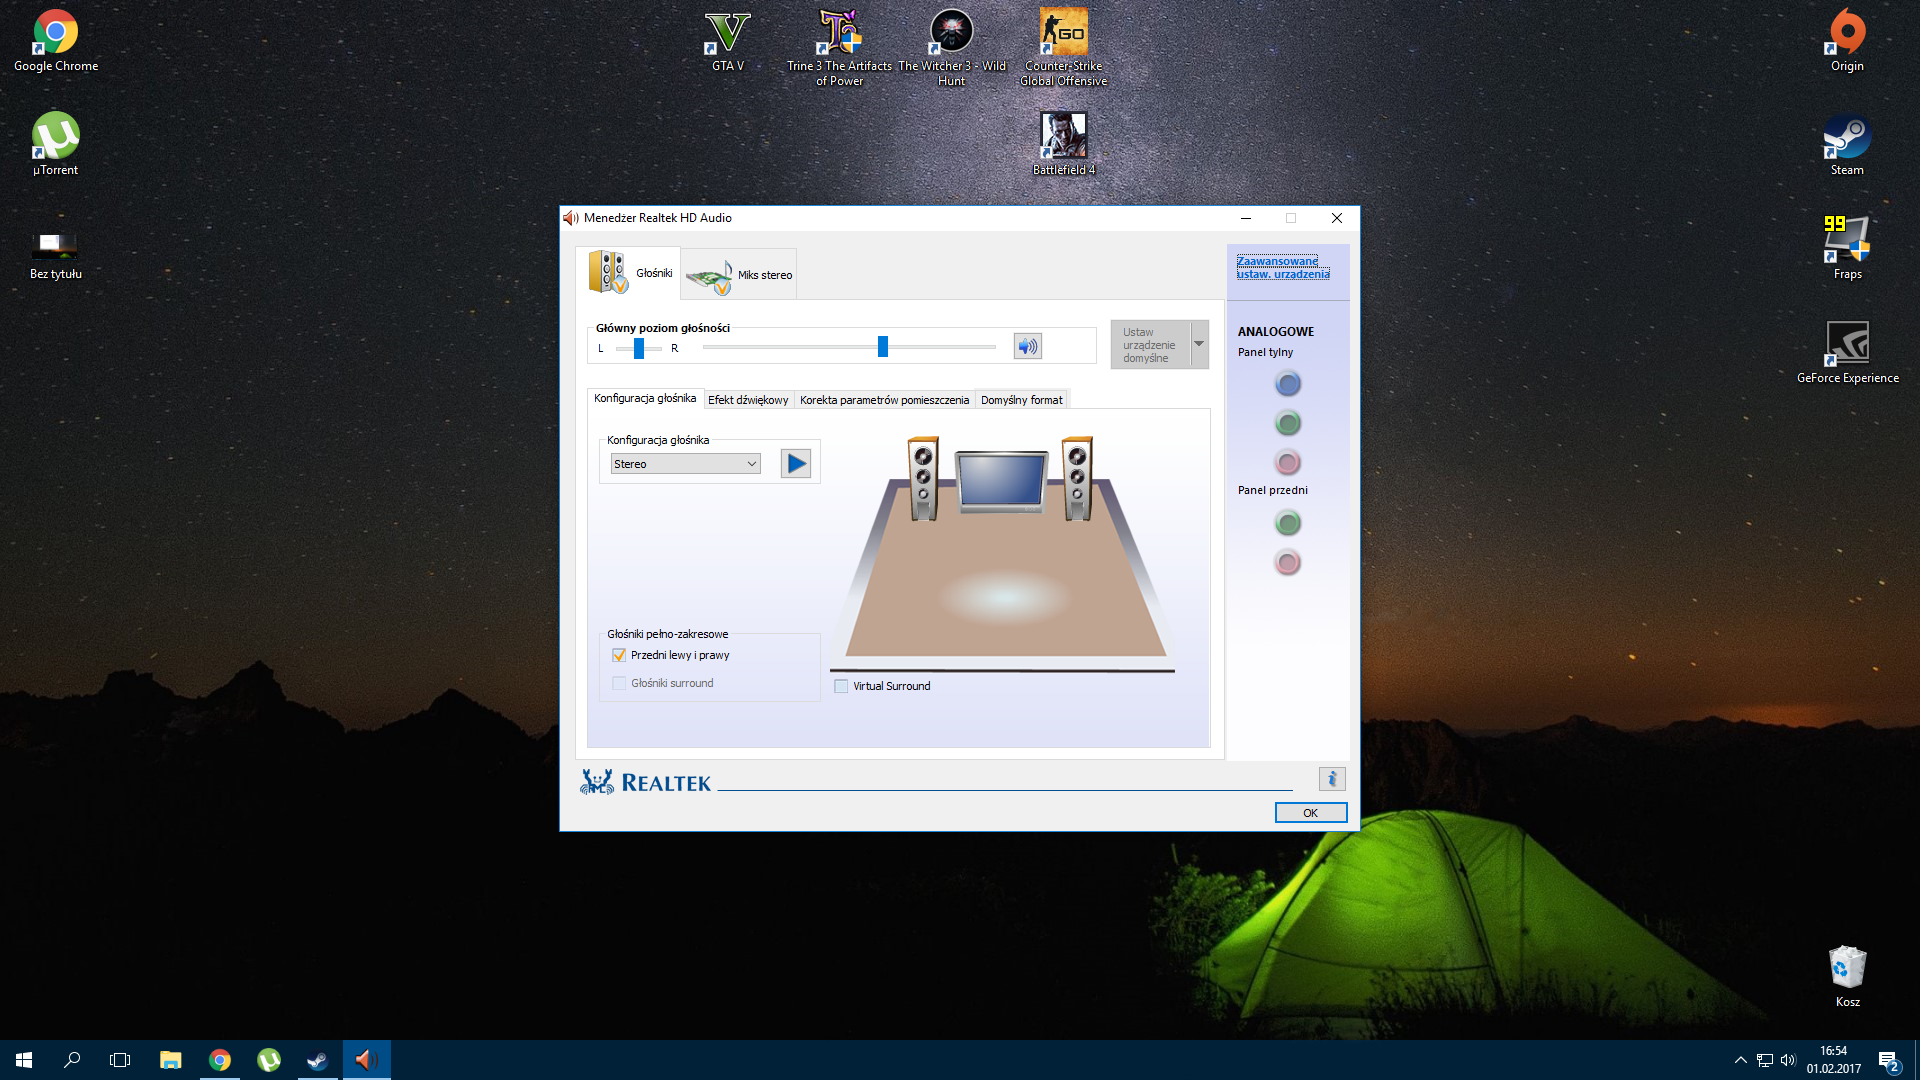Minimize the Realtek HD Audio window
1920x1080 pixels.
pyautogui.click(x=1246, y=218)
